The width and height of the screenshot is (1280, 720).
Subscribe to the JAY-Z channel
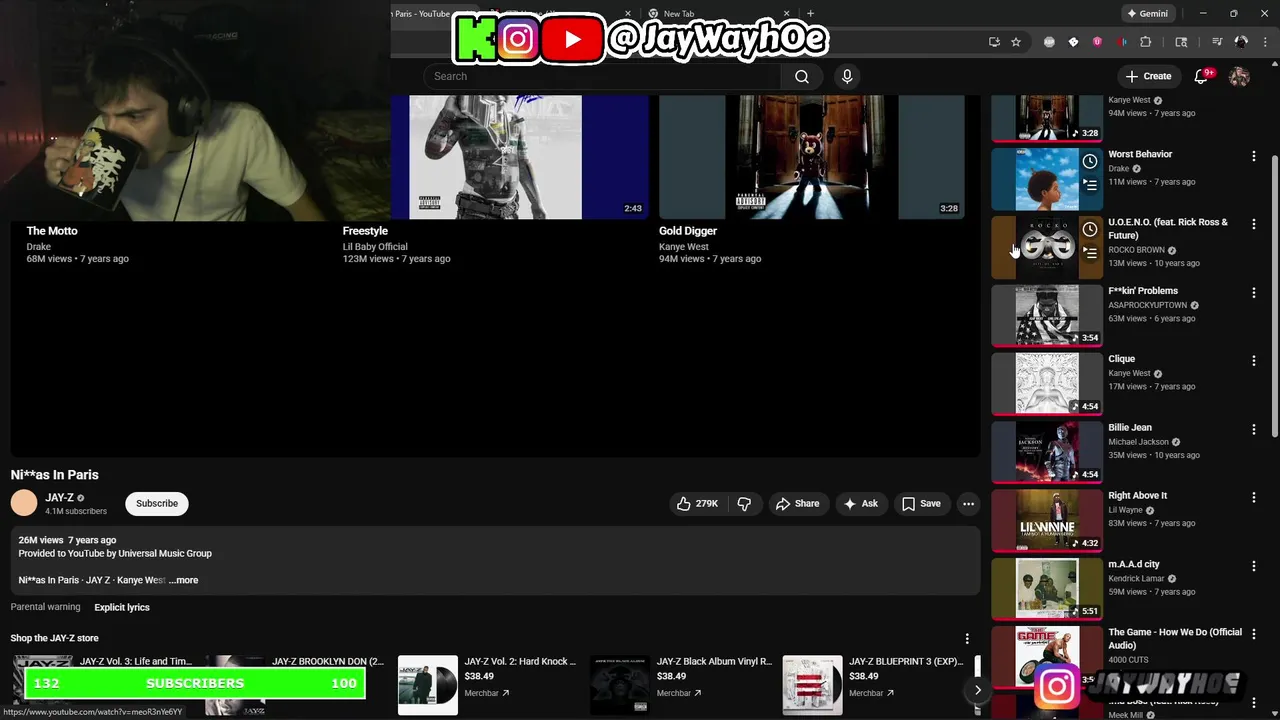click(x=157, y=503)
